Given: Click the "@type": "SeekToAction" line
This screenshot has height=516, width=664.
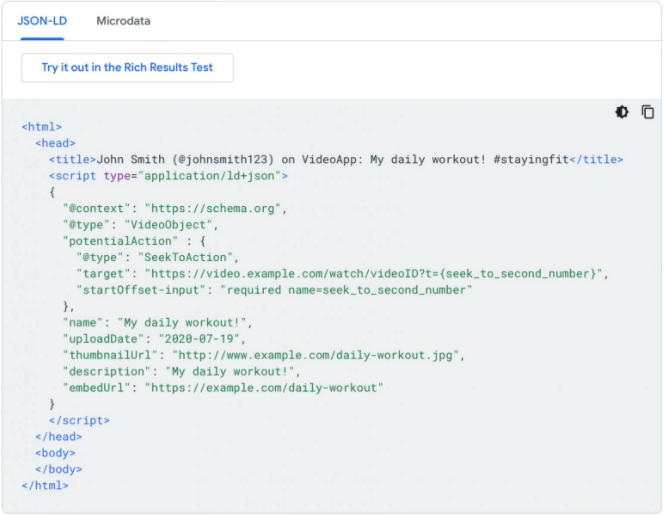Looking at the screenshot, I should [x=158, y=257].
